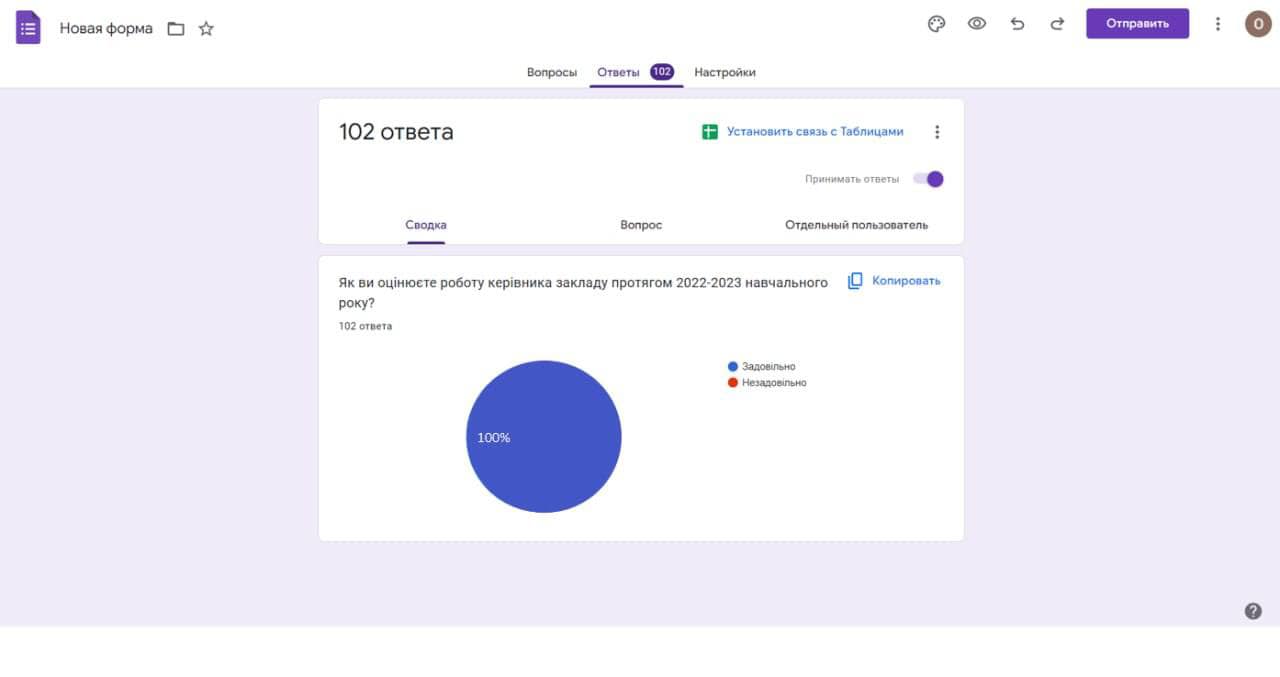The height and width of the screenshot is (677, 1280).
Task: Click Установить связь с Таблицами link
Action: [815, 132]
